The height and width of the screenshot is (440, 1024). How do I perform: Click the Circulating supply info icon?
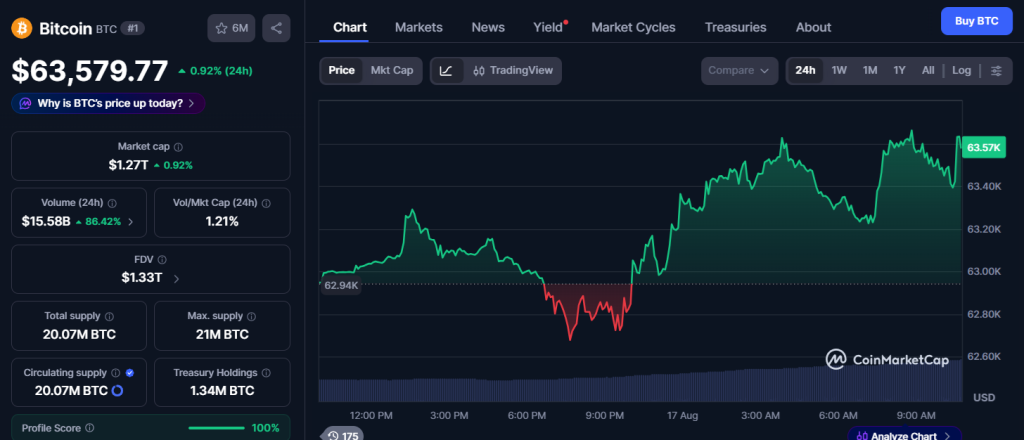pos(116,373)
